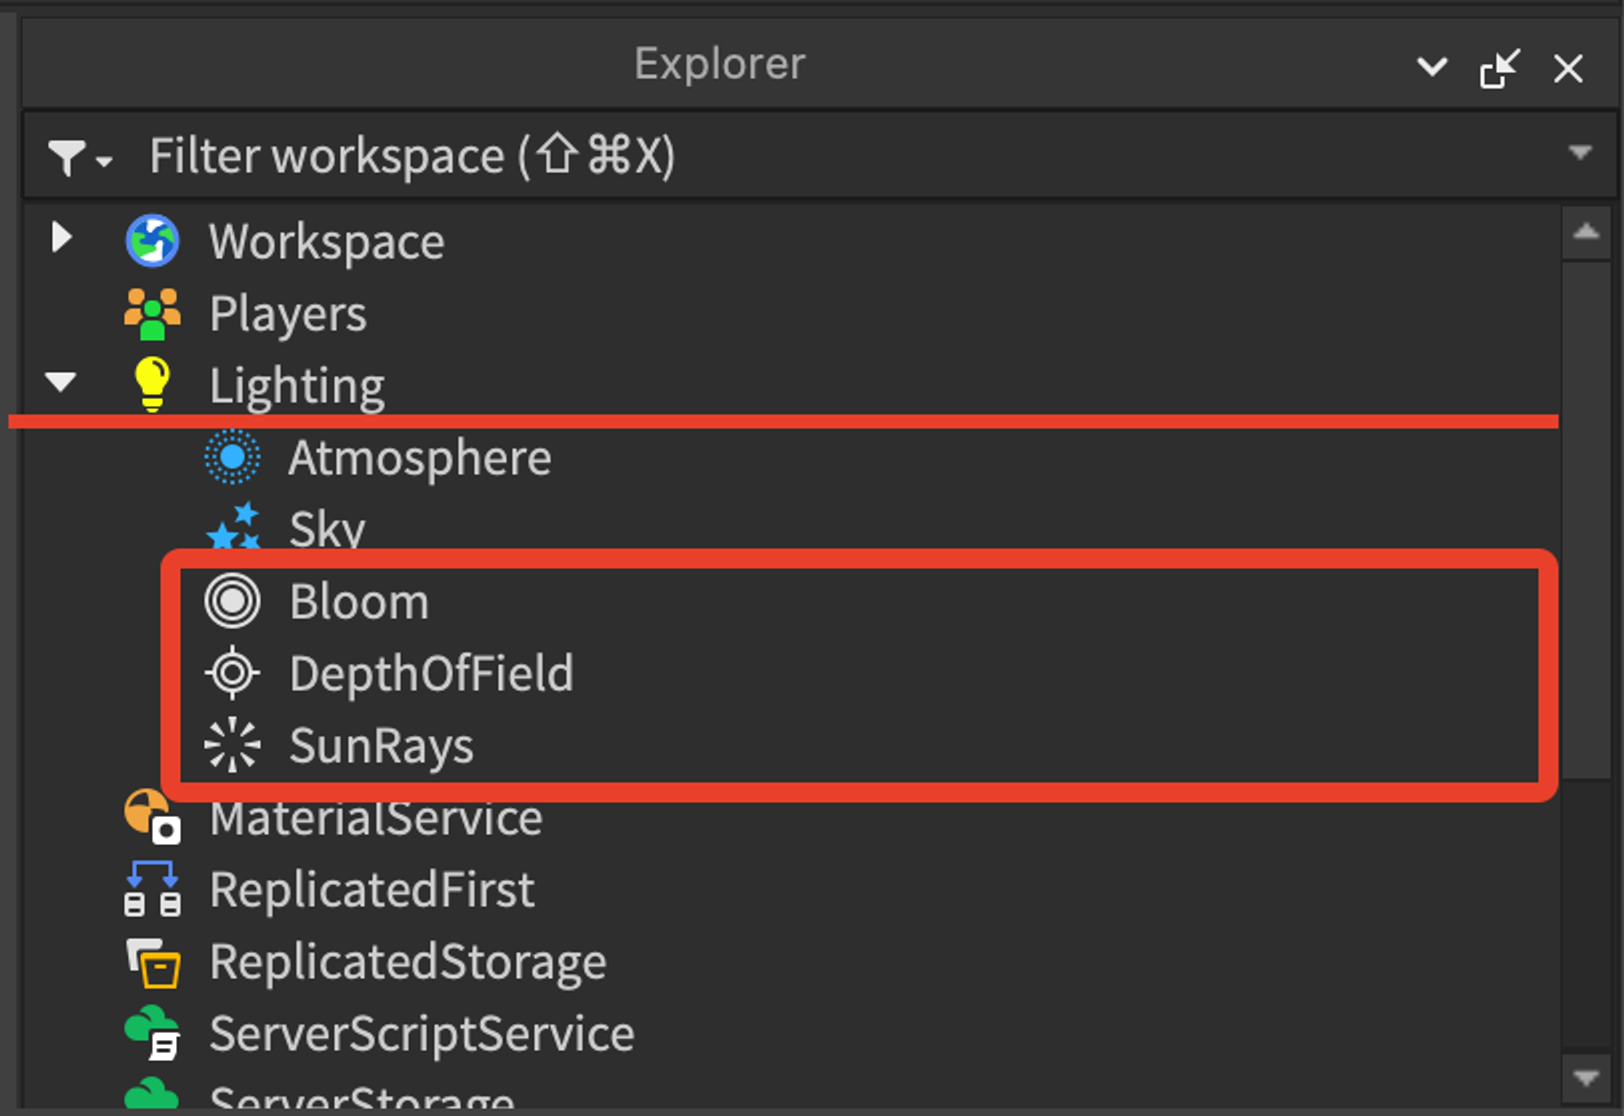Screen dimensions: 1624x1116
Task: Click the scrollbar down arrow
Action: (x=1586, y=1078)
